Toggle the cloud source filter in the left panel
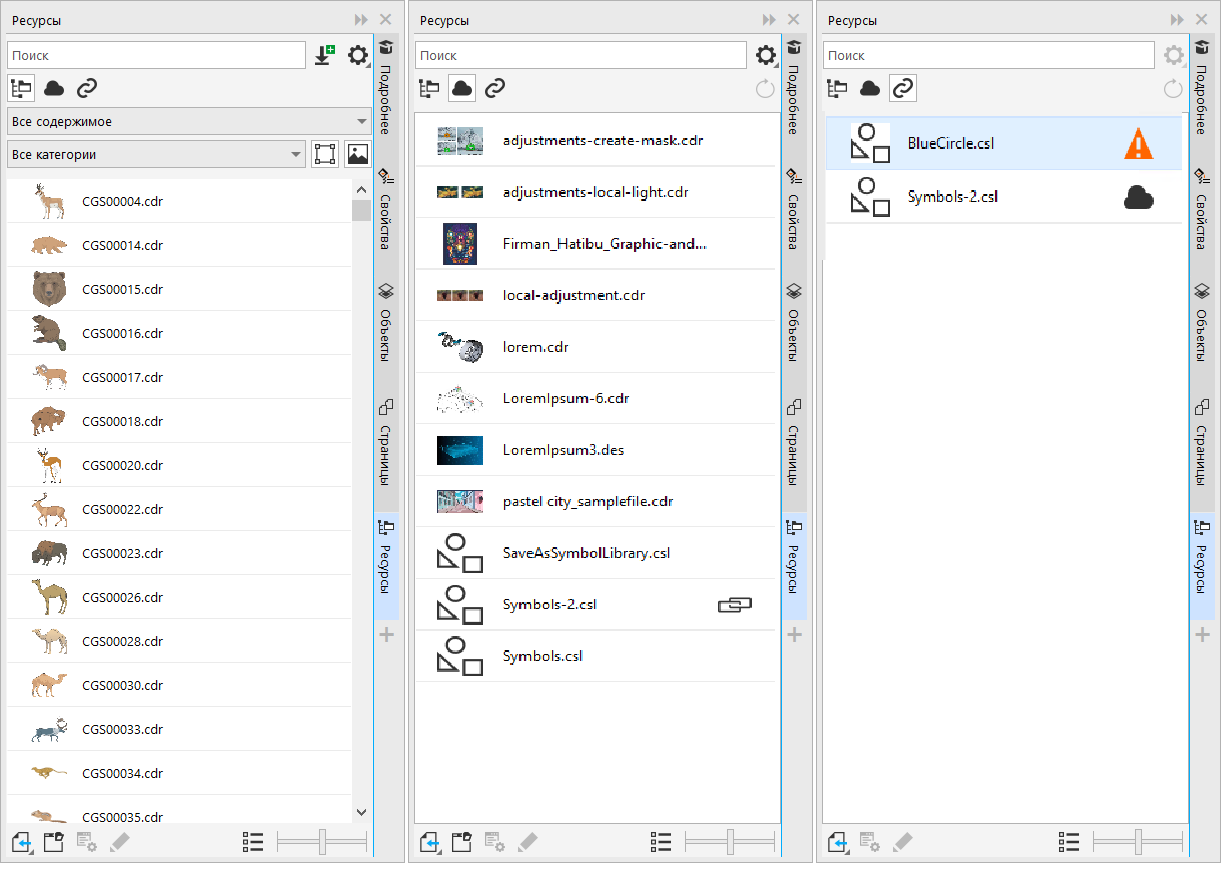1231x876 pixels. [54, 89]
